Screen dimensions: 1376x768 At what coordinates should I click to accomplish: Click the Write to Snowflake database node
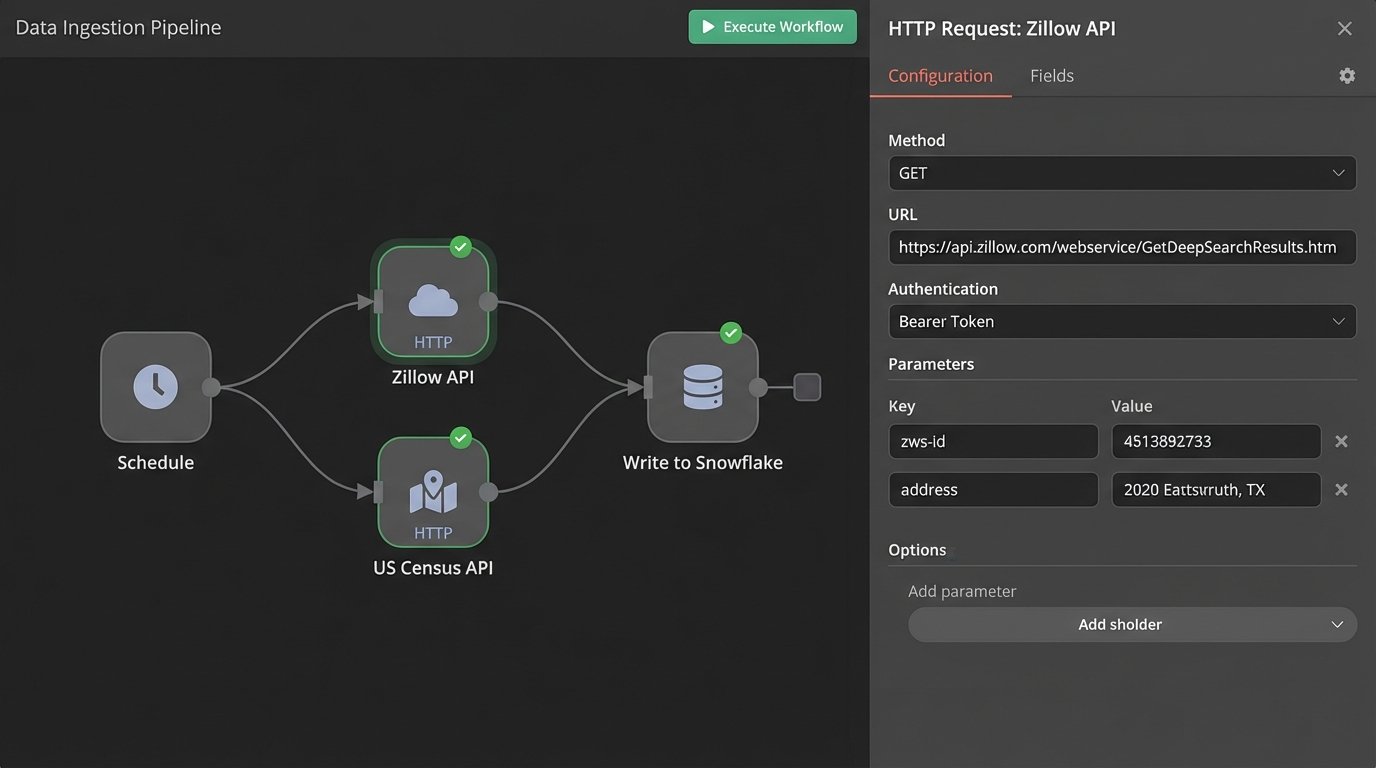(702, 387)
